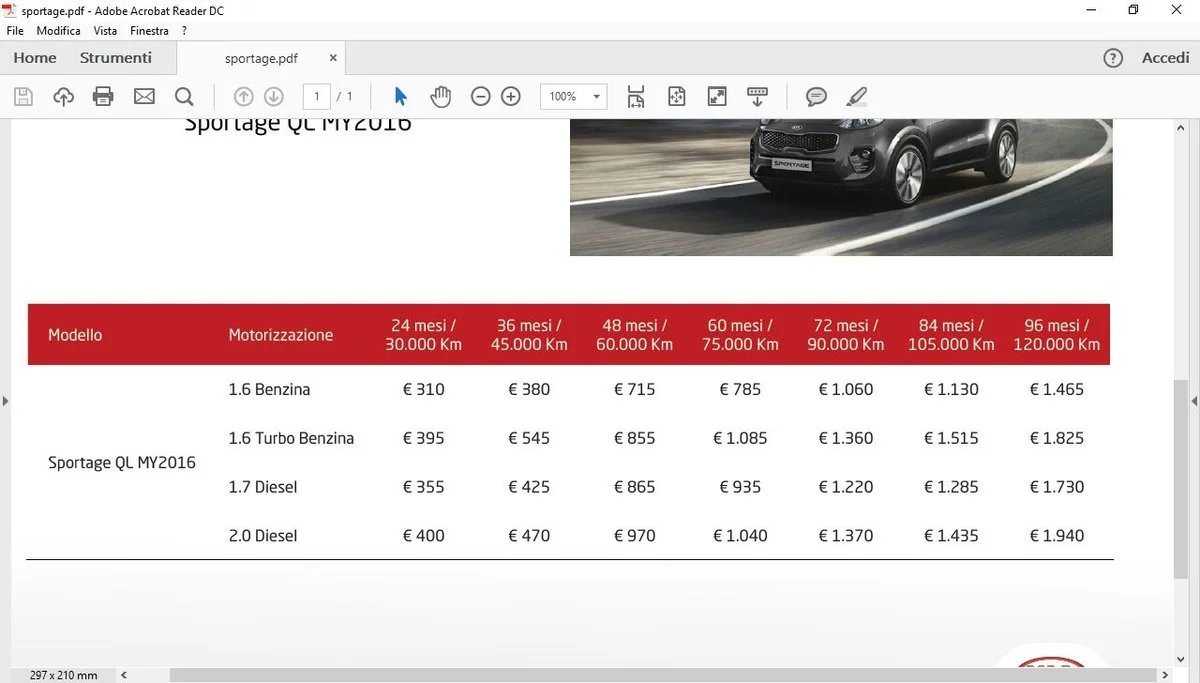Image resolution: width=1200 pixels, height=683 pixels.
Task: Click the Save file icon
Action: click(x=23, y=97)
